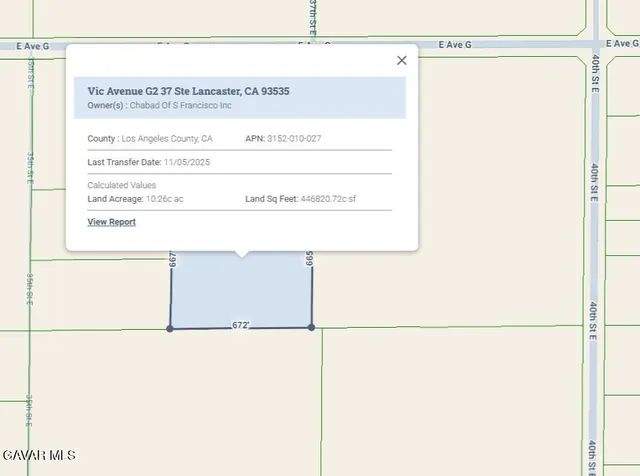Click the Vic Avenue G2 address title

point(188,90)
